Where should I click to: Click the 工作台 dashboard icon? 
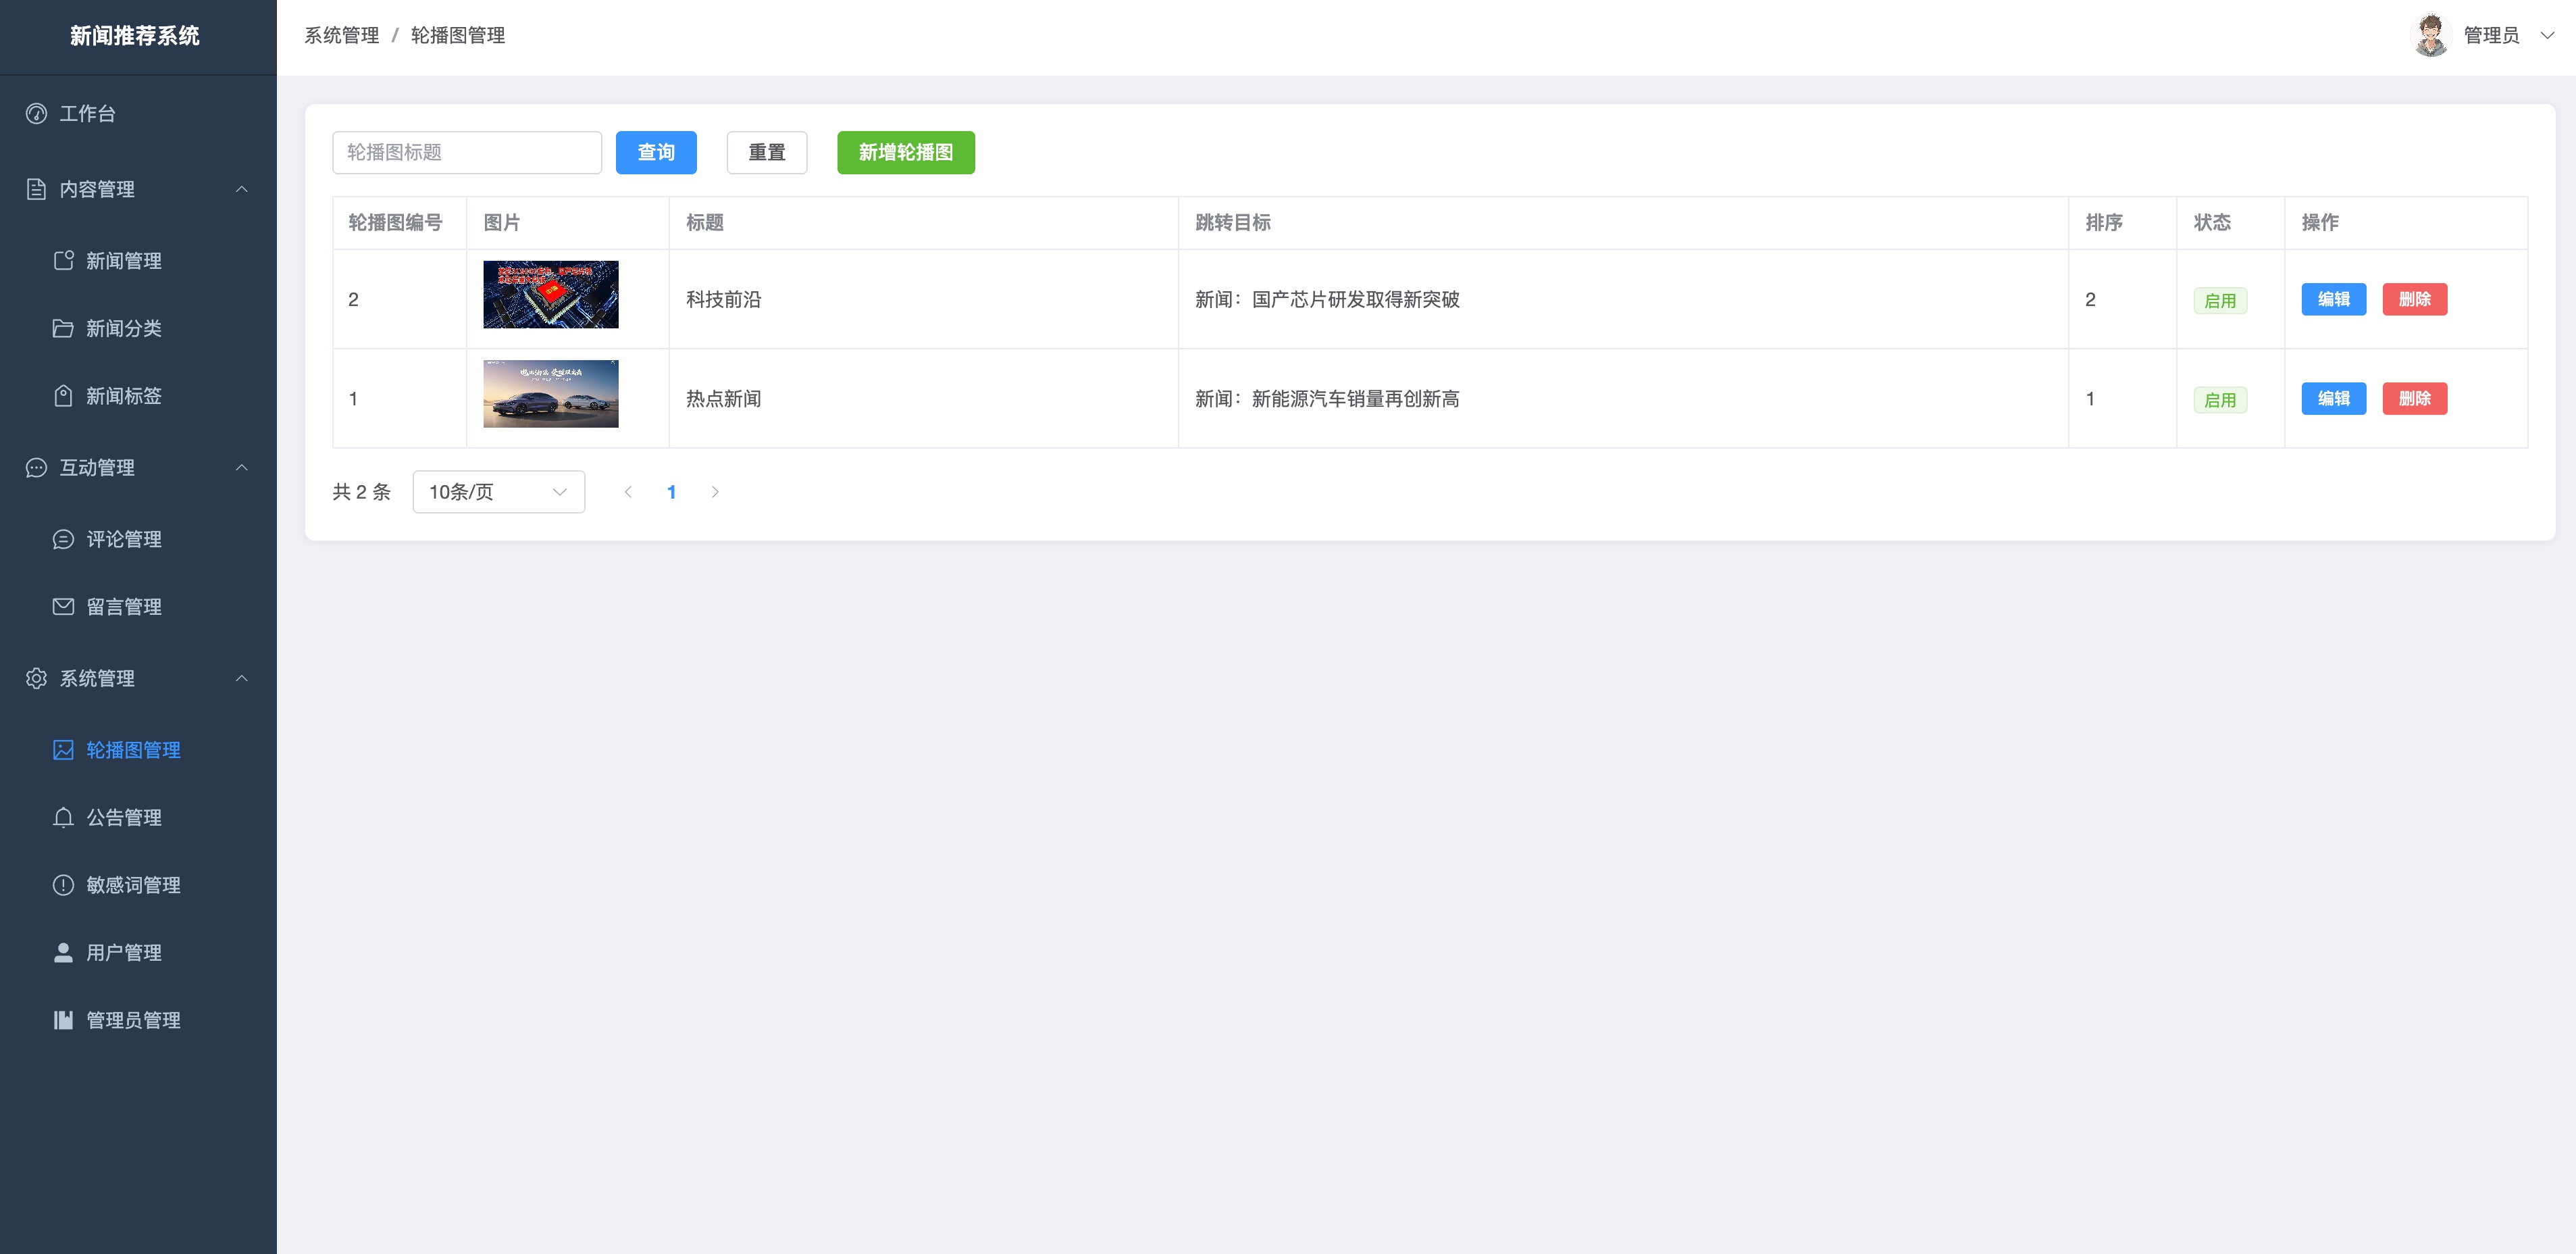click(36, 114)
